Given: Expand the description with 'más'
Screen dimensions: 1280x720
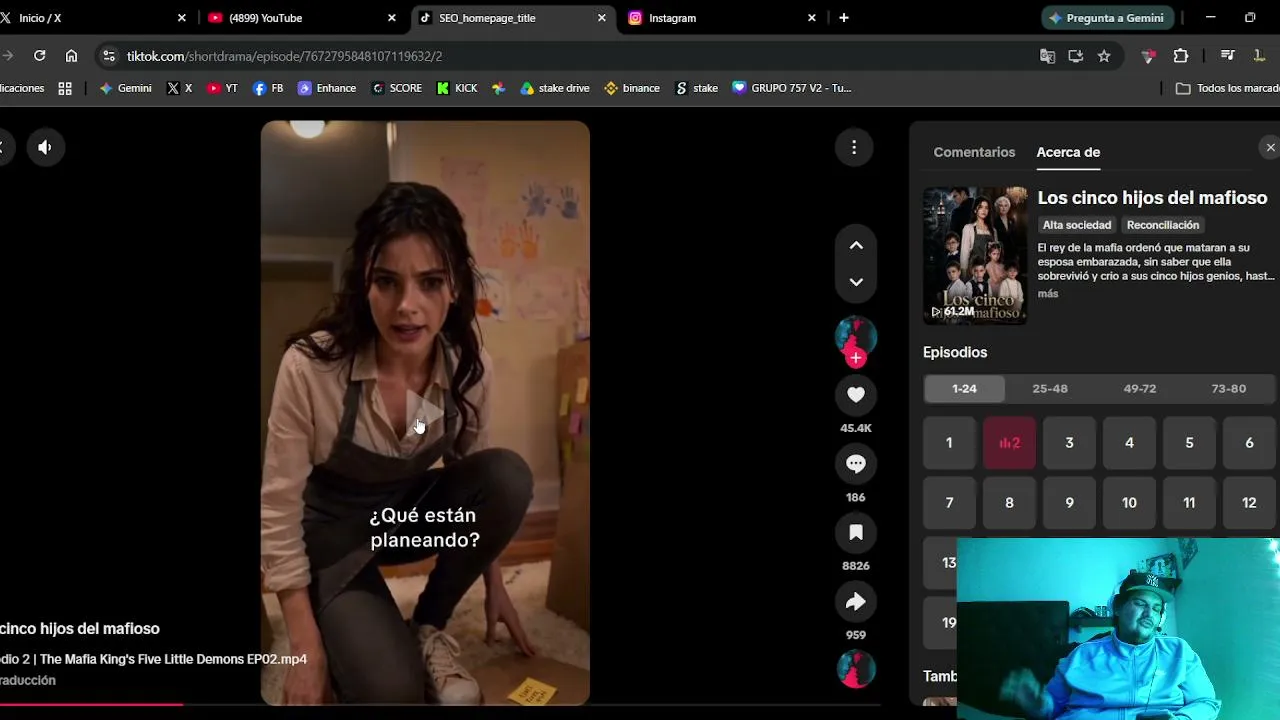Looking at the screenshot, I should click(1048, 294).
